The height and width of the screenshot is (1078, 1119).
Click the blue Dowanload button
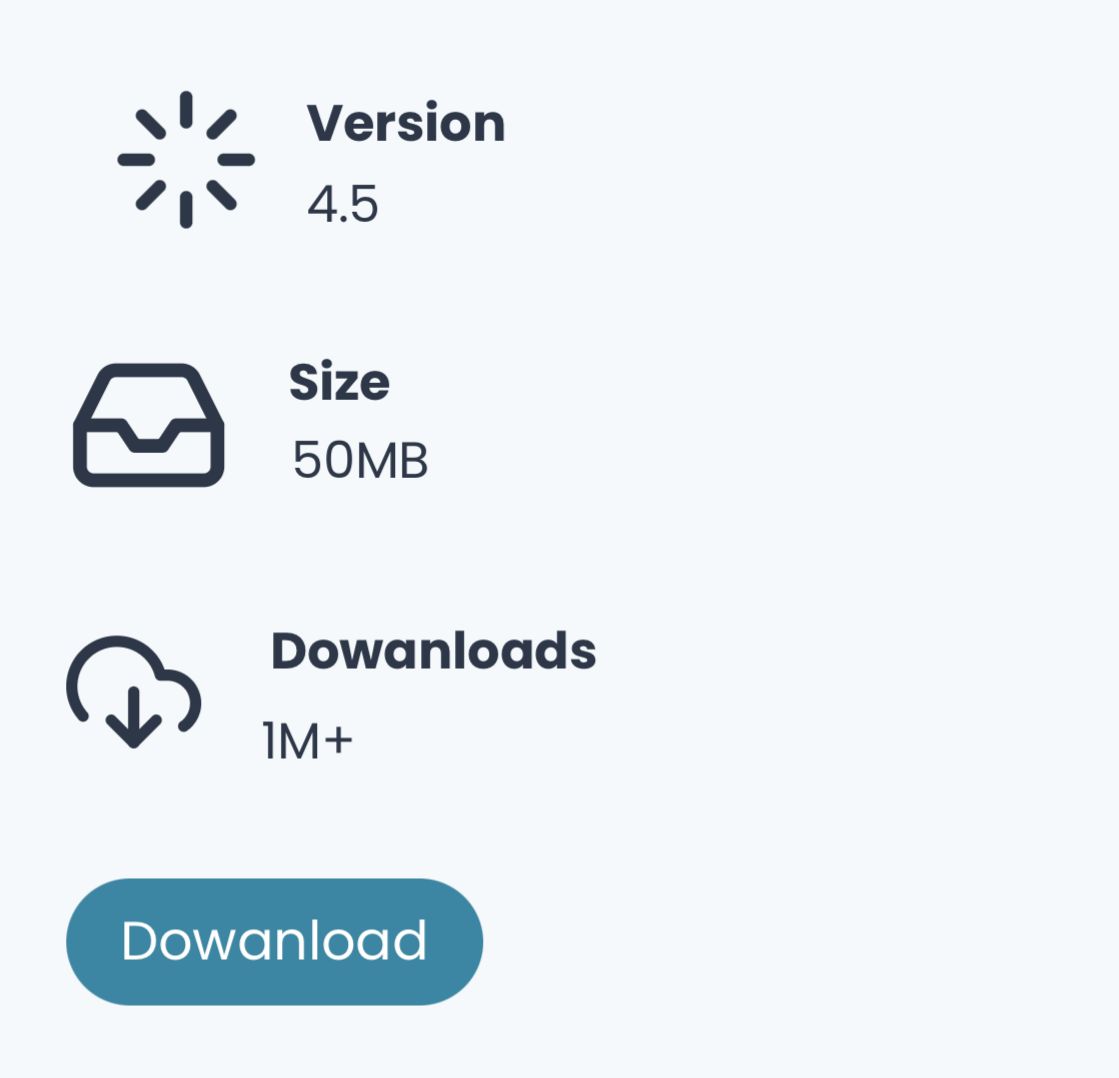click(274, 942)
